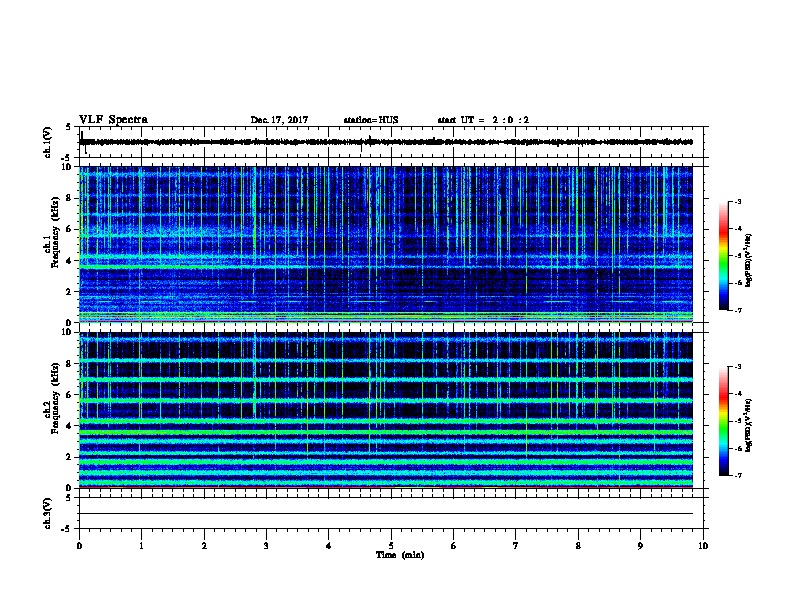Click the "3" tick label on the time axis
This screenshot has width=792, height=612.
pyautogui.click(x=266, y=546)
